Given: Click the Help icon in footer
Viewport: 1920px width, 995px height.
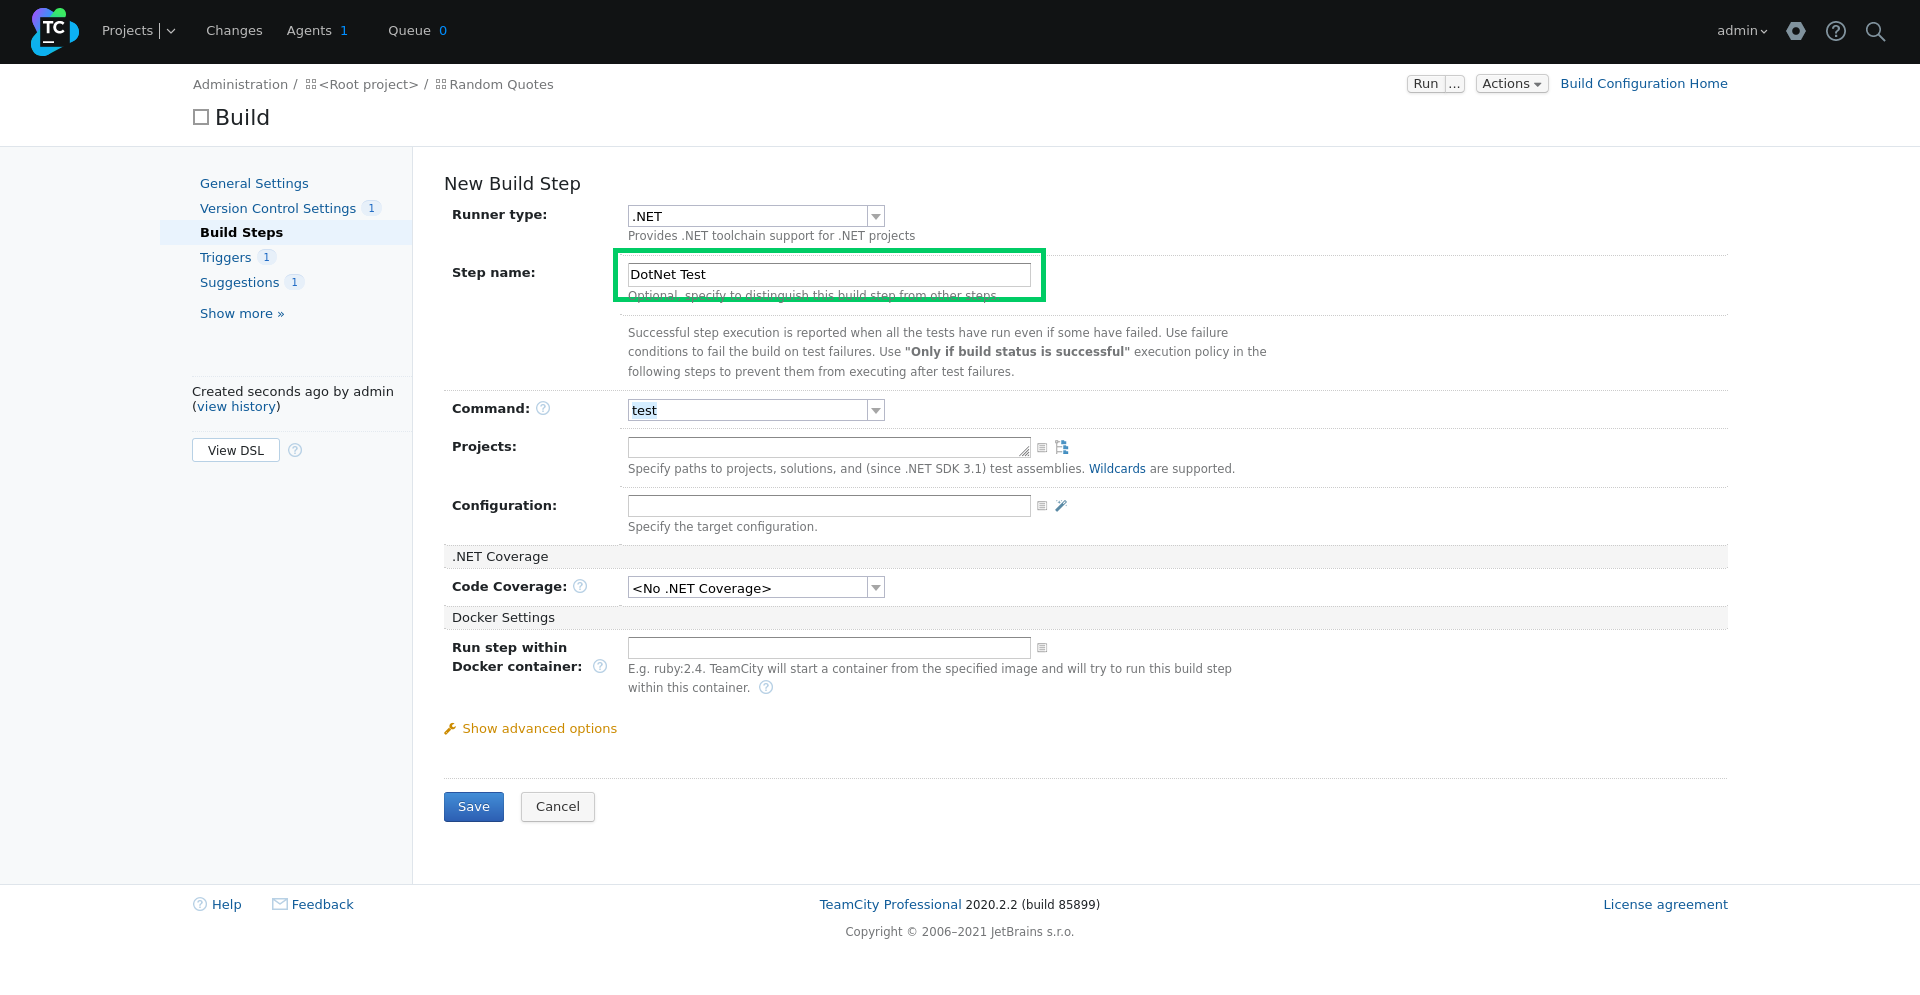Looking at the screenshot, I should pyautogui.click(x=200, y=904).
